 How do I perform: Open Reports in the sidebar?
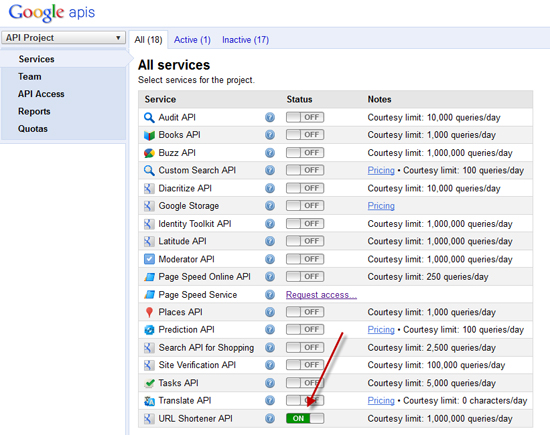point(34,111)
